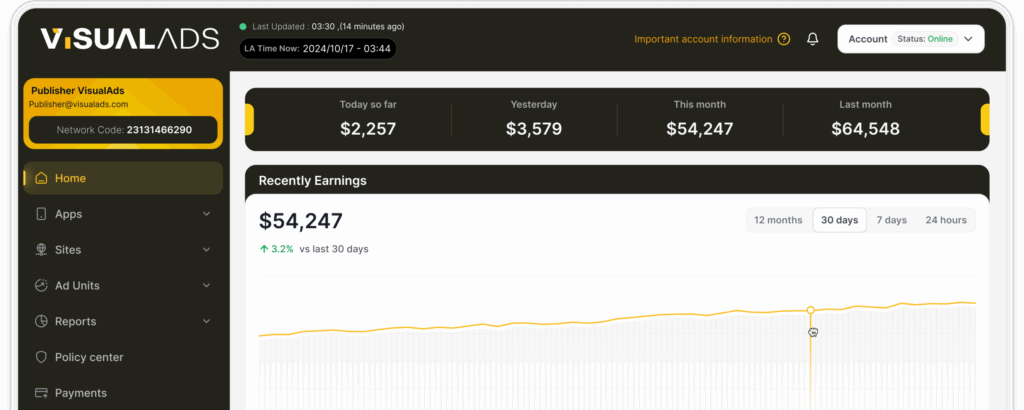Click the Ad Units icon
The image size is (1024, 410).
41,286
